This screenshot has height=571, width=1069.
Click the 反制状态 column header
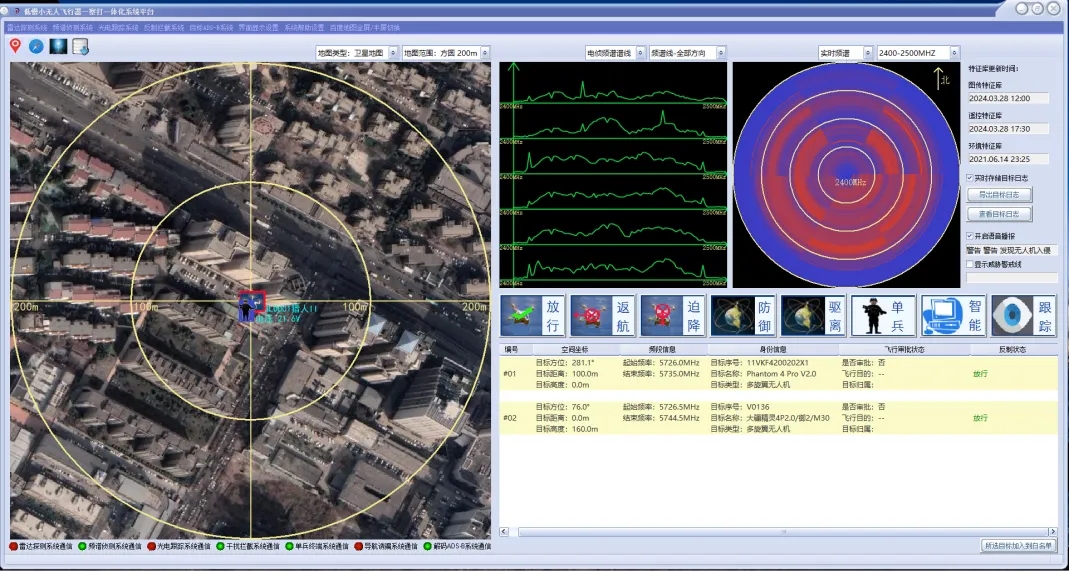tap(1012, 349)
